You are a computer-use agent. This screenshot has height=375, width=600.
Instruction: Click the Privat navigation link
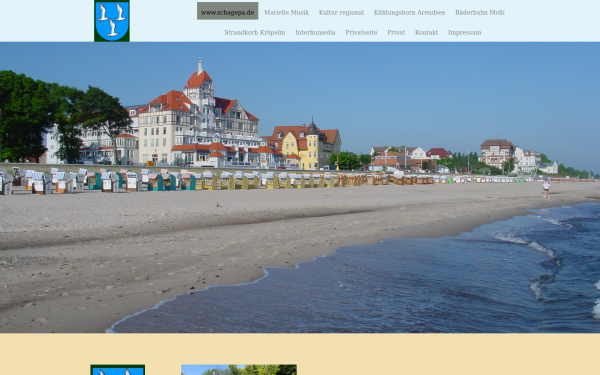396,33
